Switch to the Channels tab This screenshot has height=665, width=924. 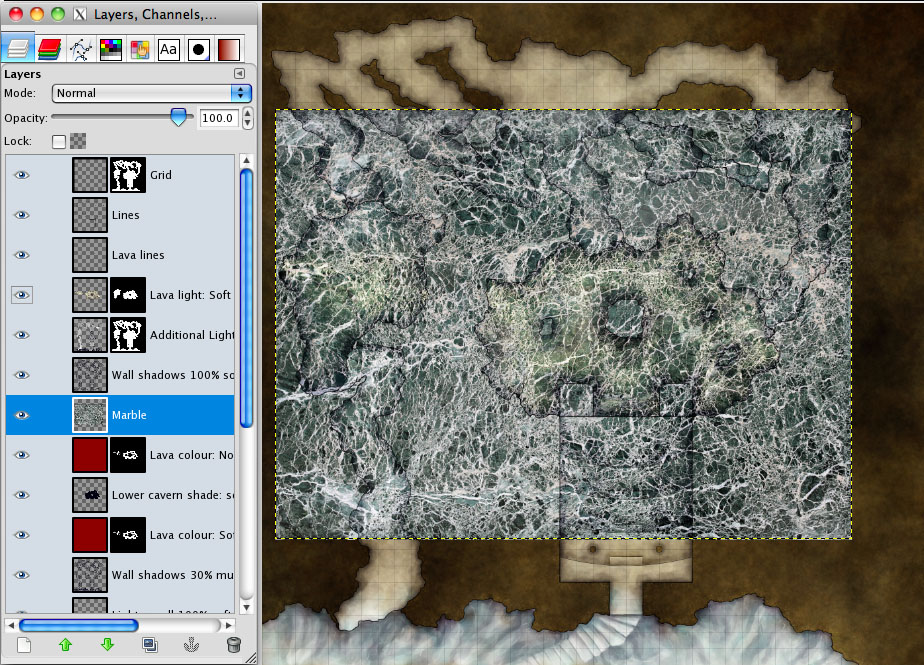click(49, 49)
